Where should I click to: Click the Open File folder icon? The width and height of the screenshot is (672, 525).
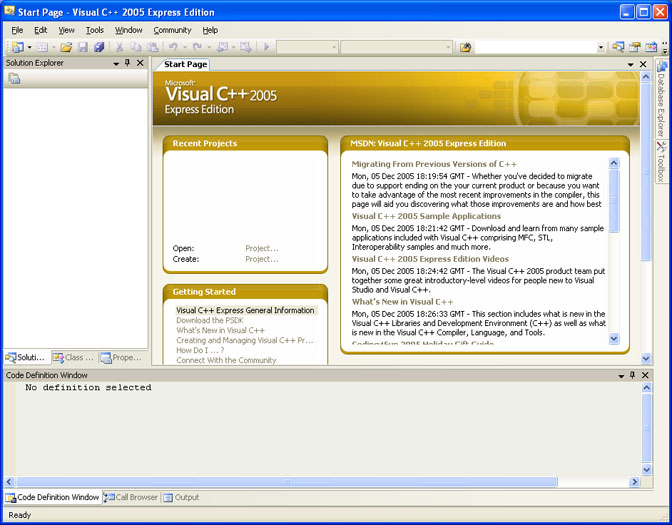pos(66,47)
